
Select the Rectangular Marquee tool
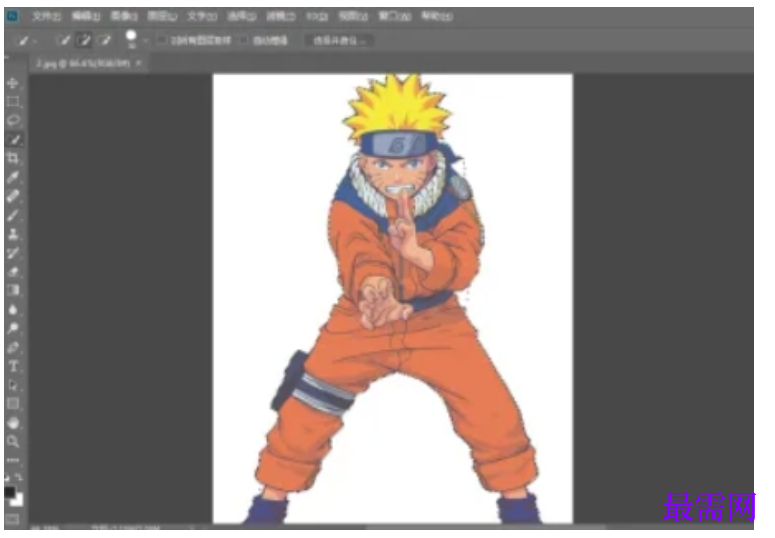coord(13,102)
